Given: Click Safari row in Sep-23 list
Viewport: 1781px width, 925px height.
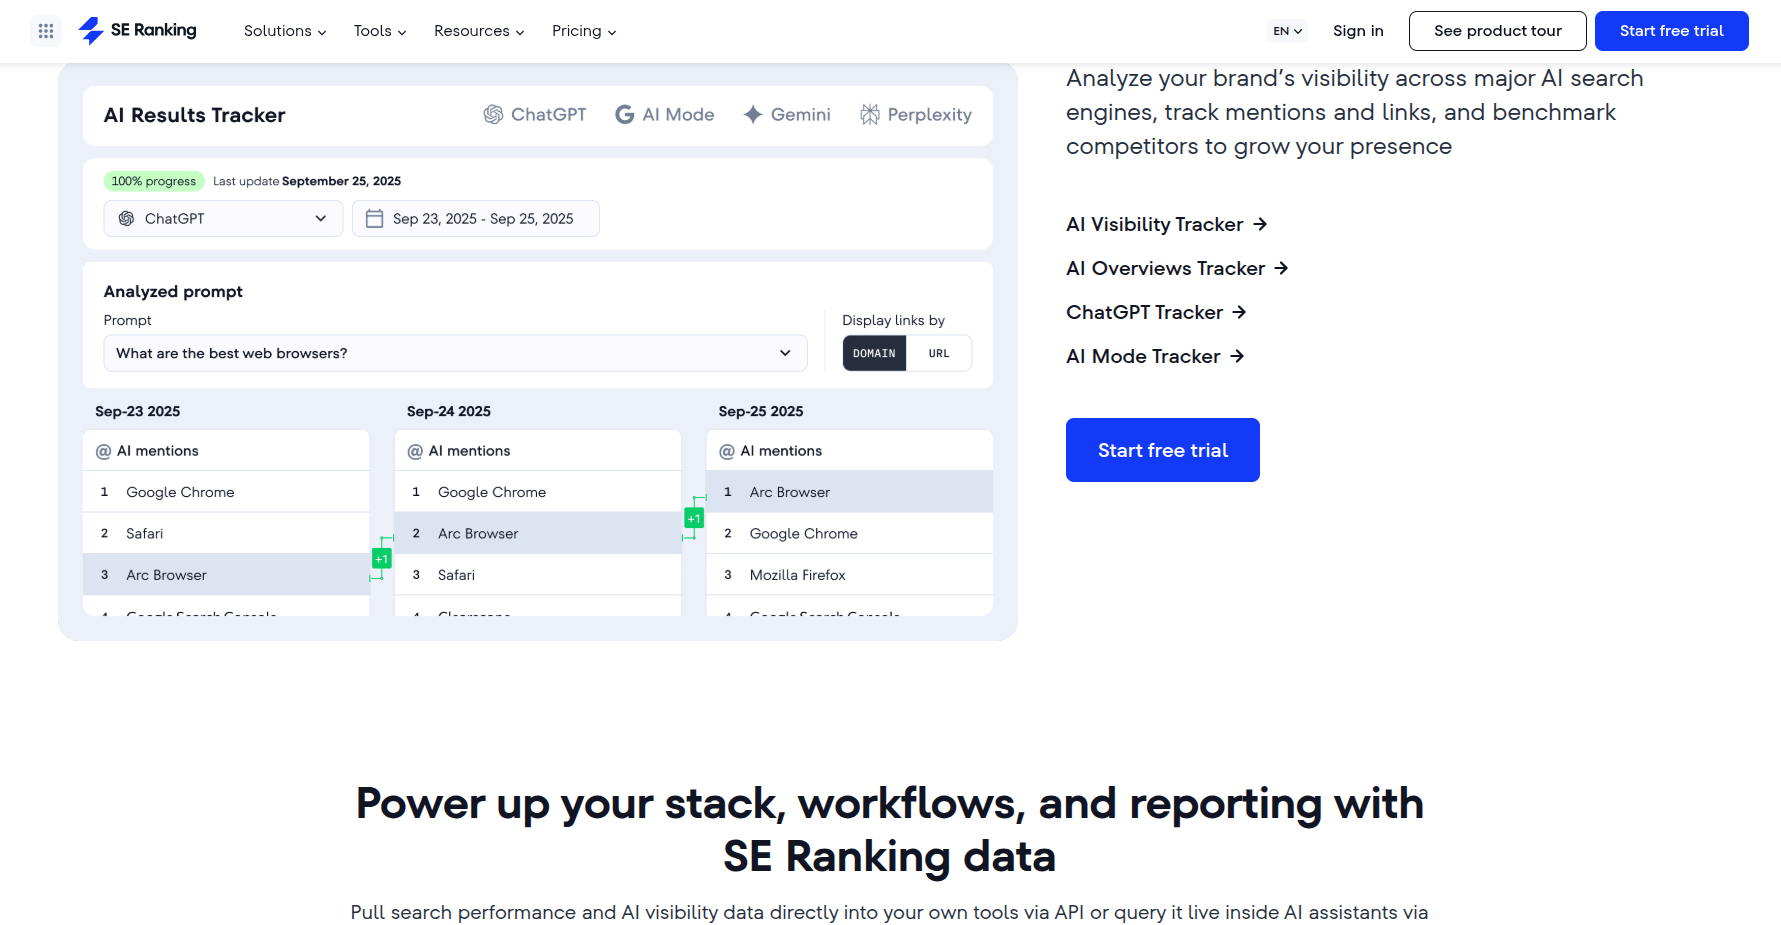Looking at the screenshot, I should pyautogui.click(x=226, y=534).
